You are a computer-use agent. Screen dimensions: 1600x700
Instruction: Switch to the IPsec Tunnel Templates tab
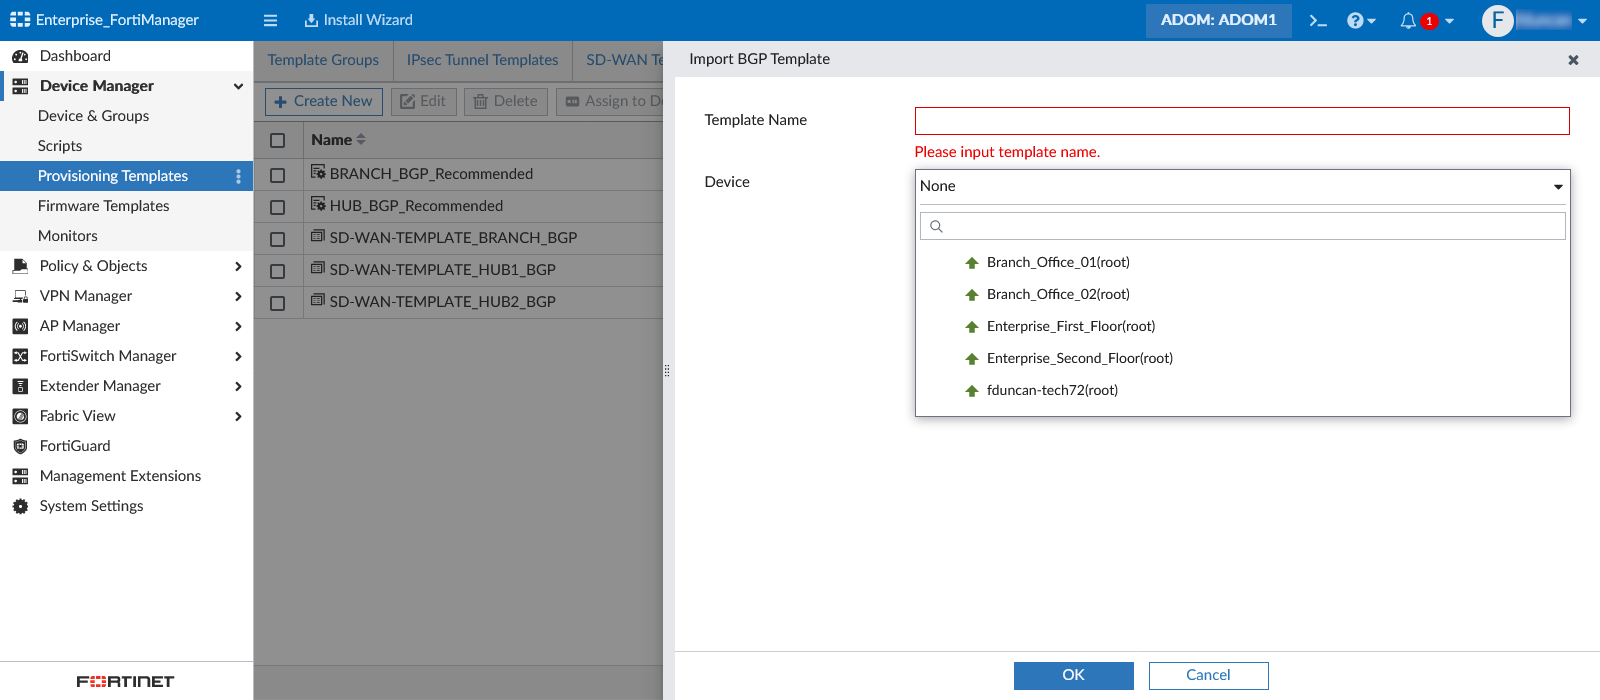(482, 60)
